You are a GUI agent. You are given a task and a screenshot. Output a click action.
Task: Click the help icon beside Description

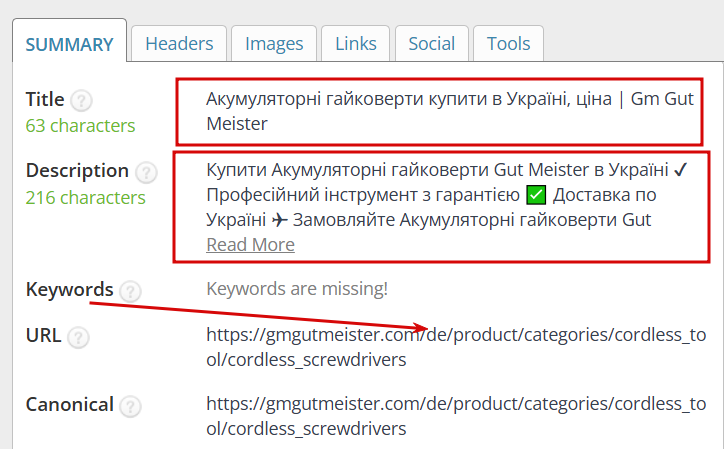pyautogui.click(x=146, y=172)
